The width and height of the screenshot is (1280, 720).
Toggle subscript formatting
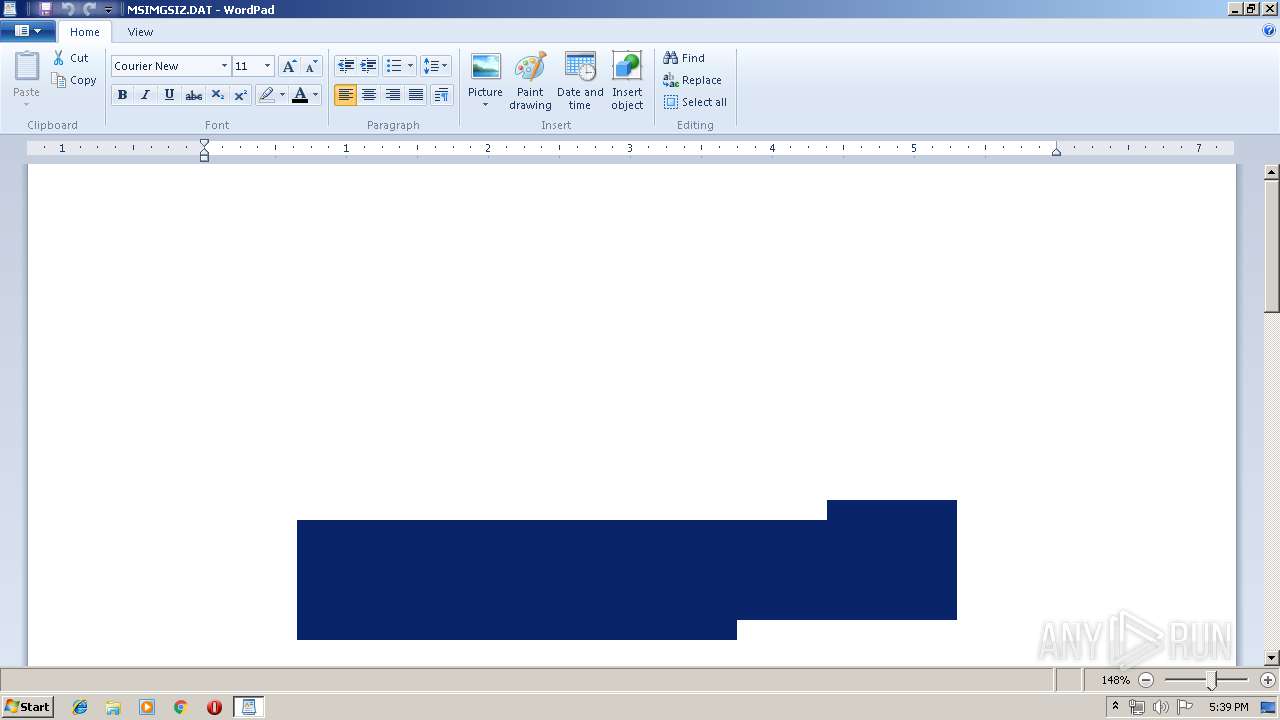point(217,95)
